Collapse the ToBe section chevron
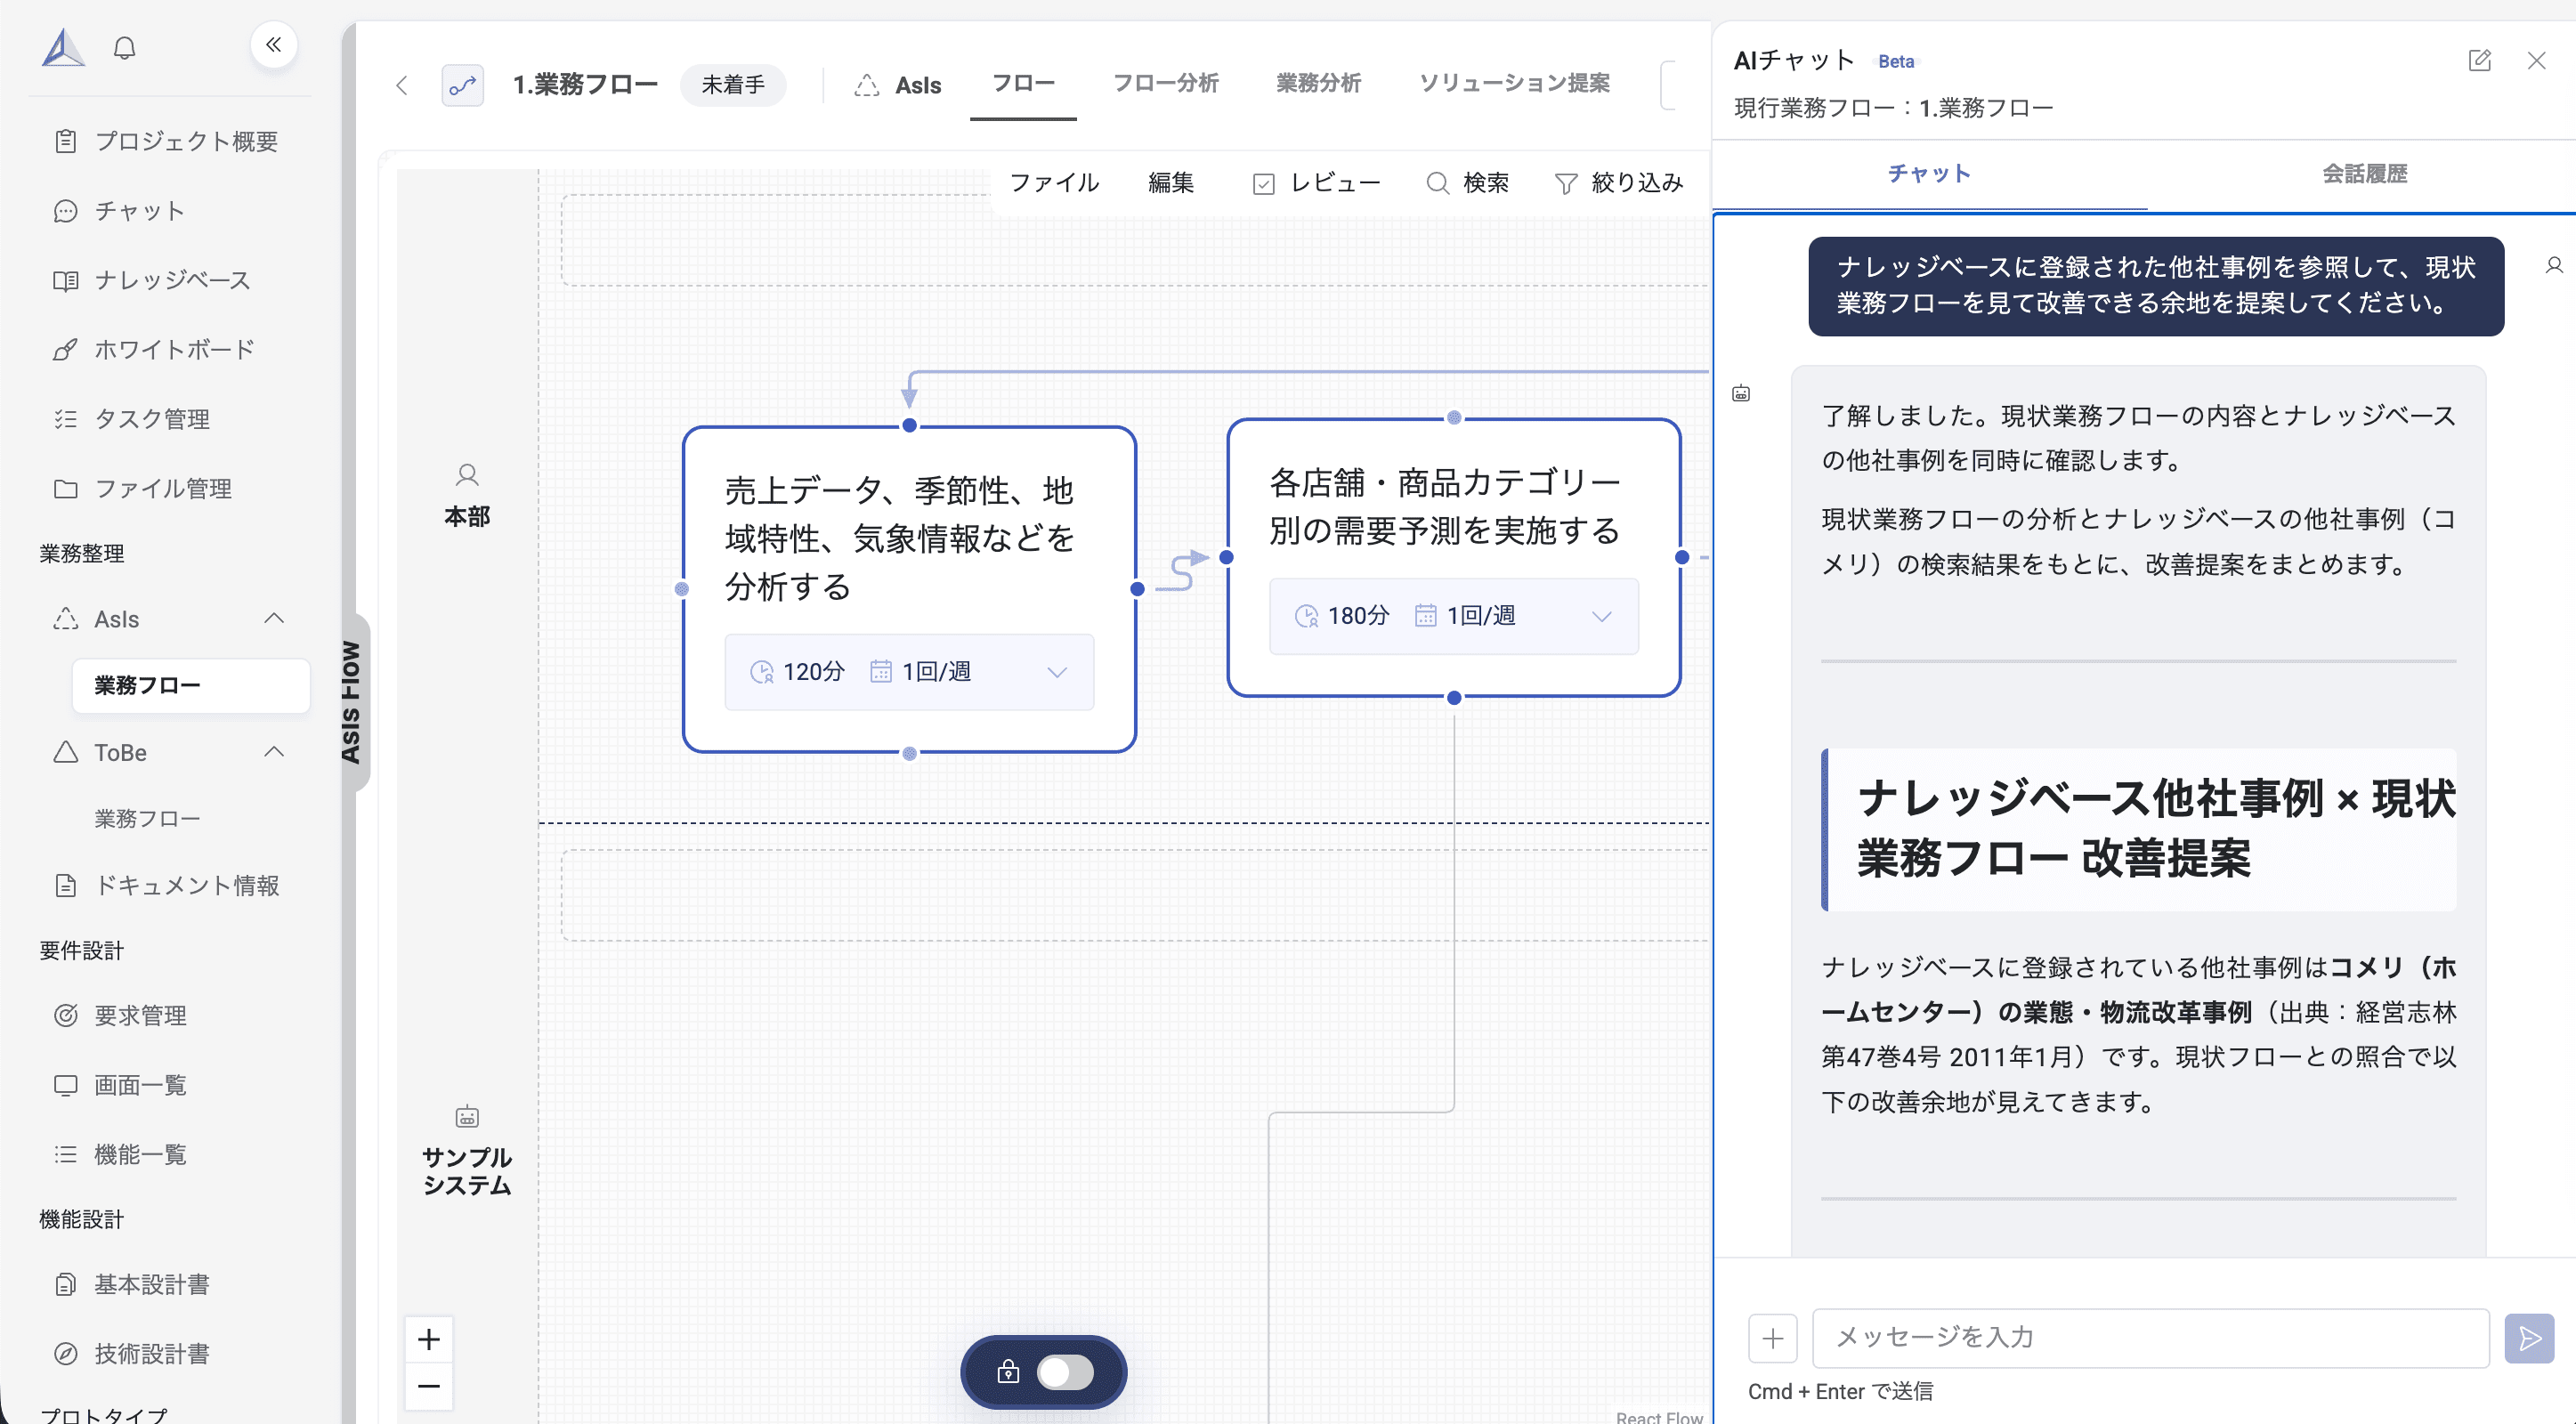This screenshot has height=1424, width=2576. click(274, 752)
